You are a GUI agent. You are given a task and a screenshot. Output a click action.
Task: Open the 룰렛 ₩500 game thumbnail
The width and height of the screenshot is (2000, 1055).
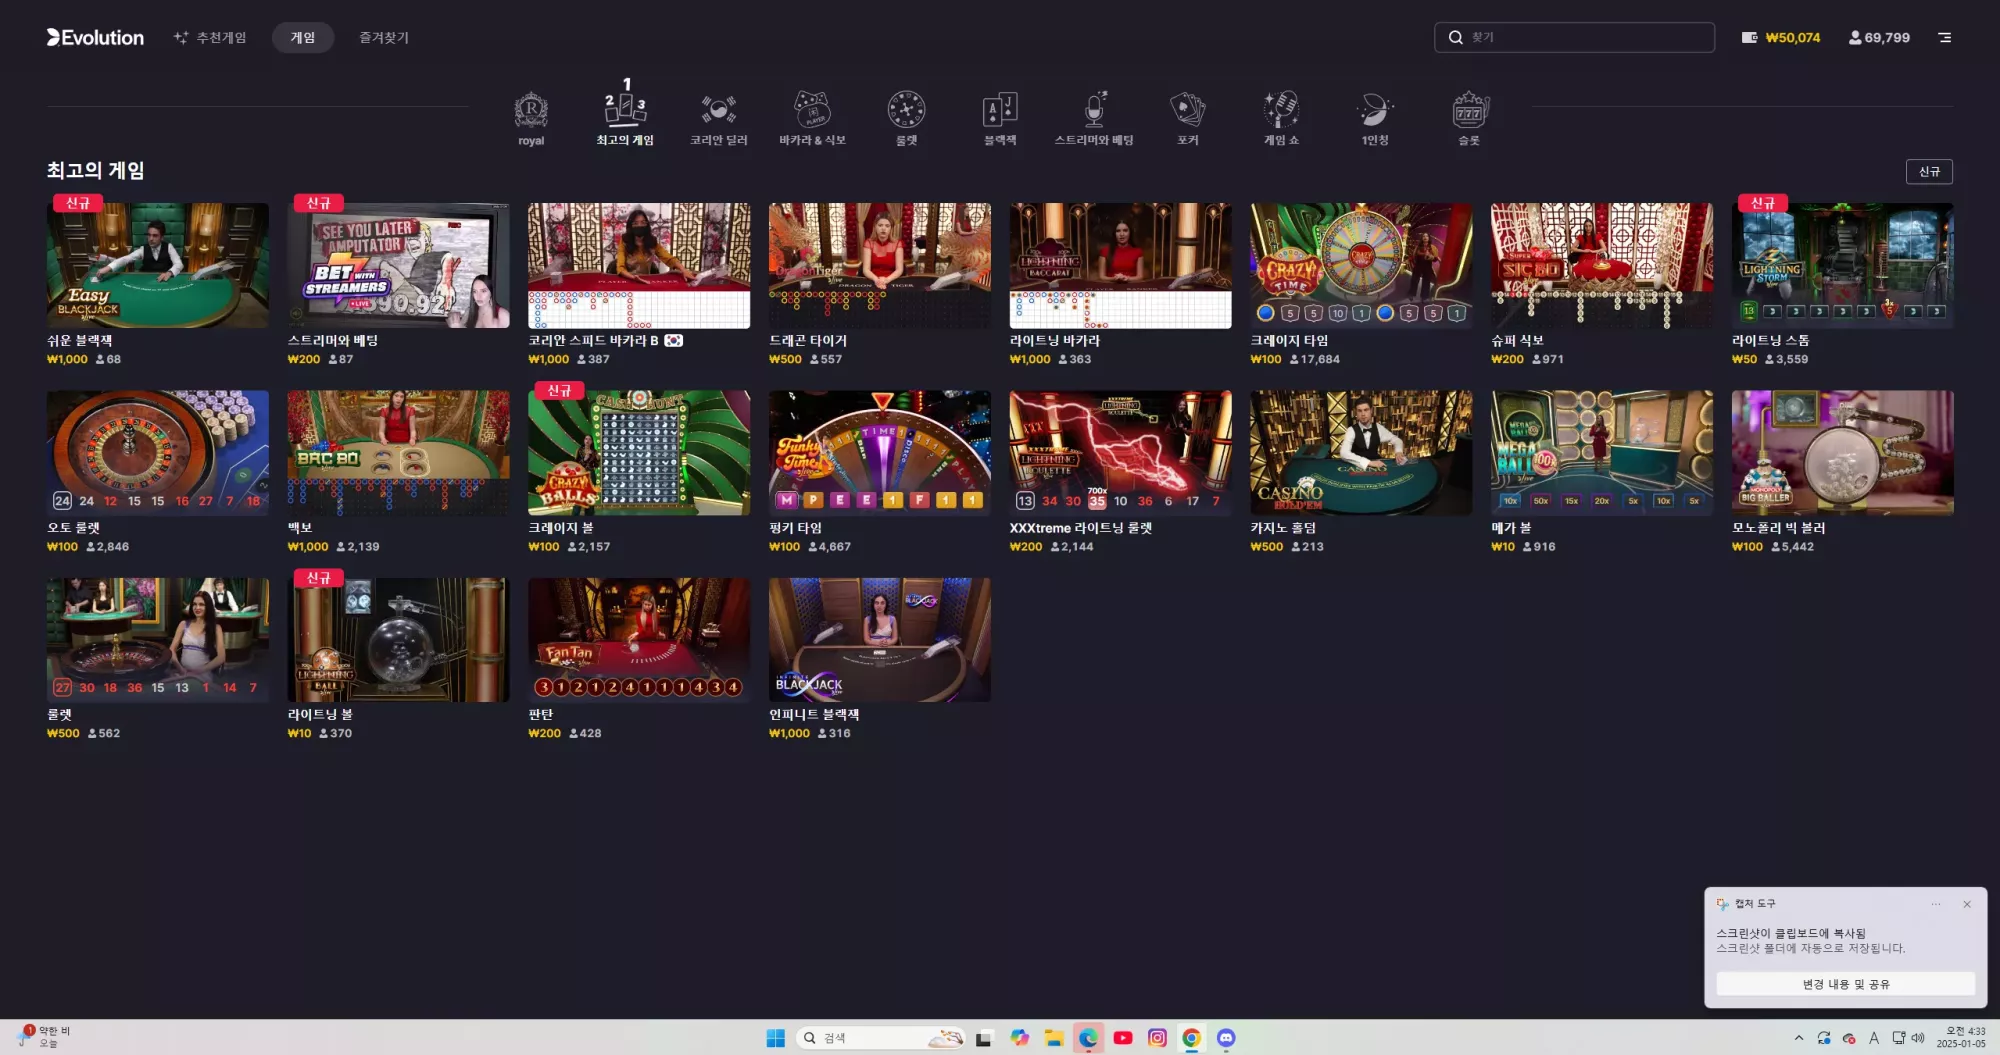click(x=157, y=639)
